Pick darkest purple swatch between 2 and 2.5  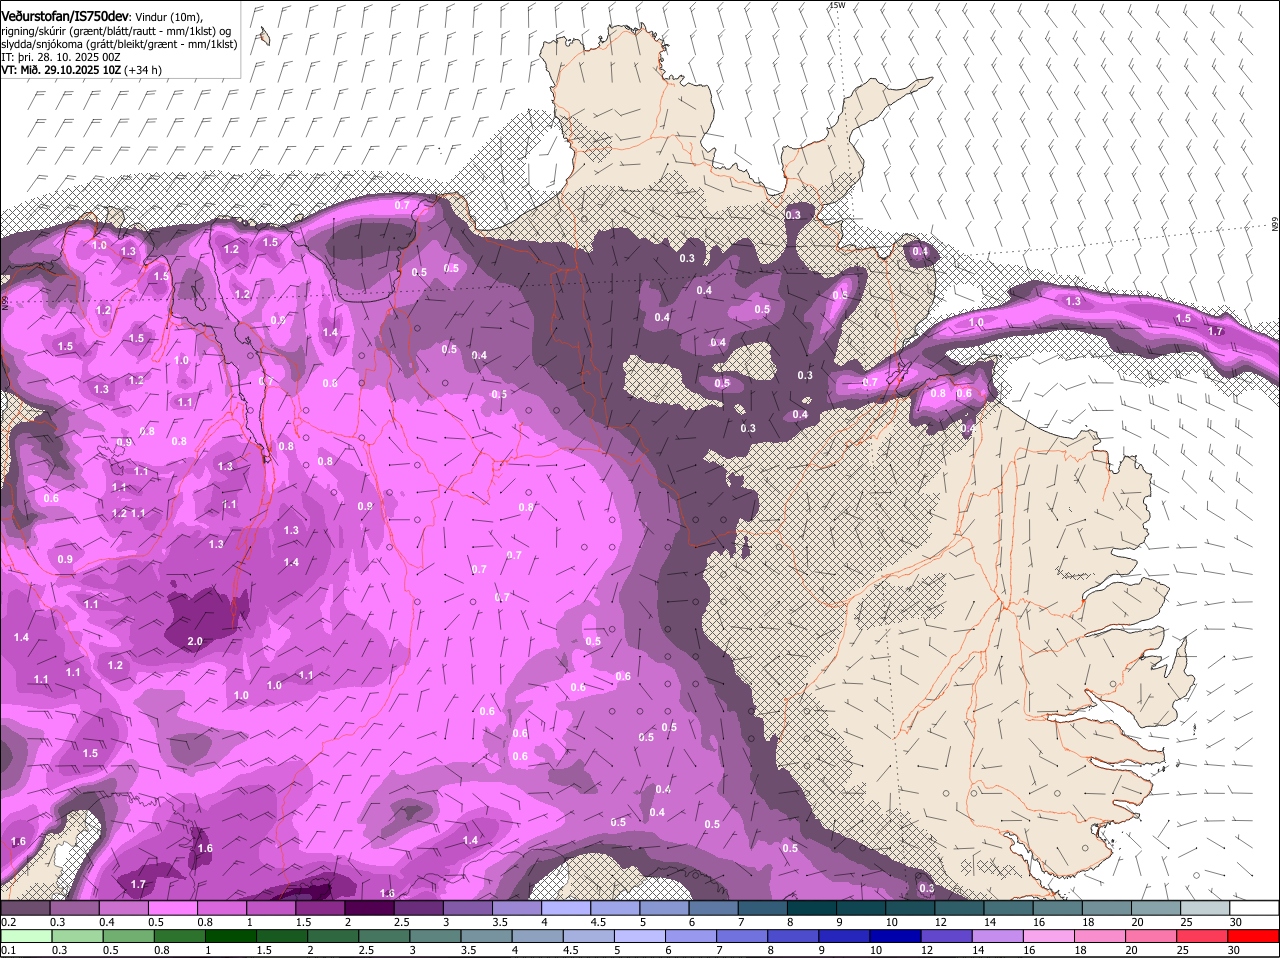tap(369, 907)
